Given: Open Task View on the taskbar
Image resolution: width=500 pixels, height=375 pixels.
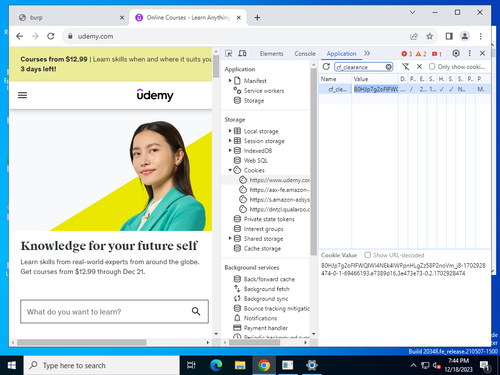Looking at the screenshot, I should point(191,365).
